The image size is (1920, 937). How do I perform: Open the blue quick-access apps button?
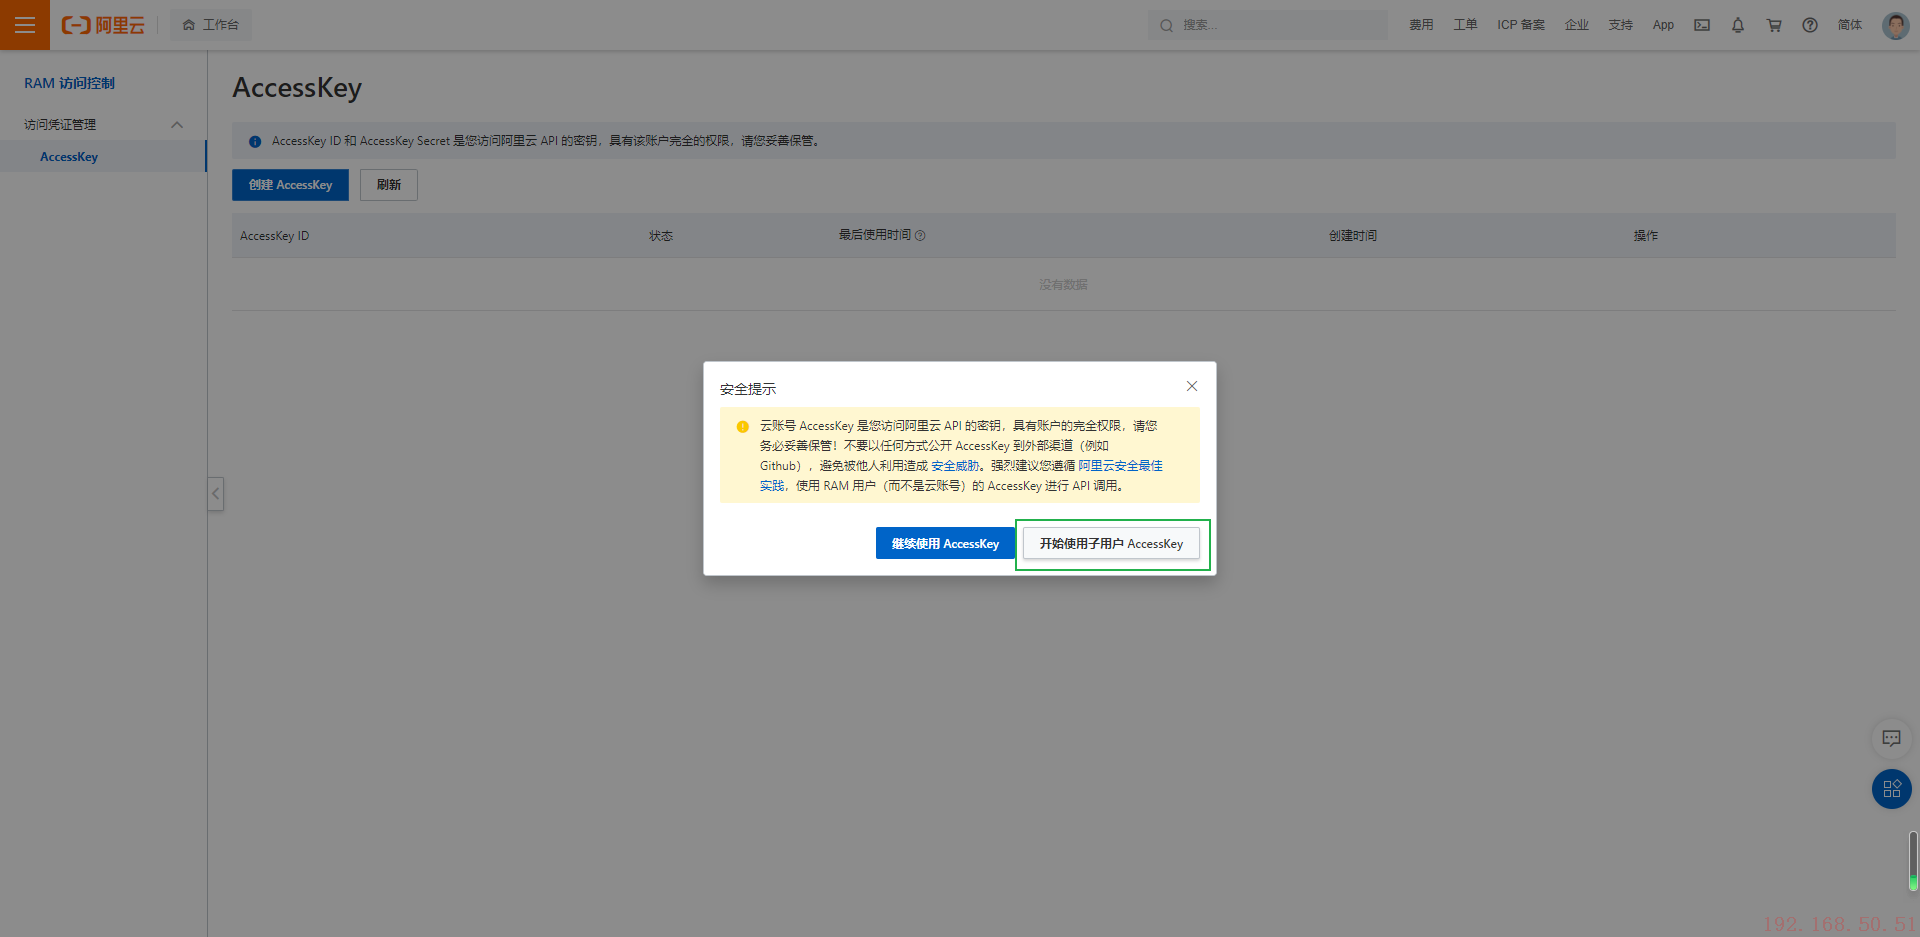tap(1891, 789)
